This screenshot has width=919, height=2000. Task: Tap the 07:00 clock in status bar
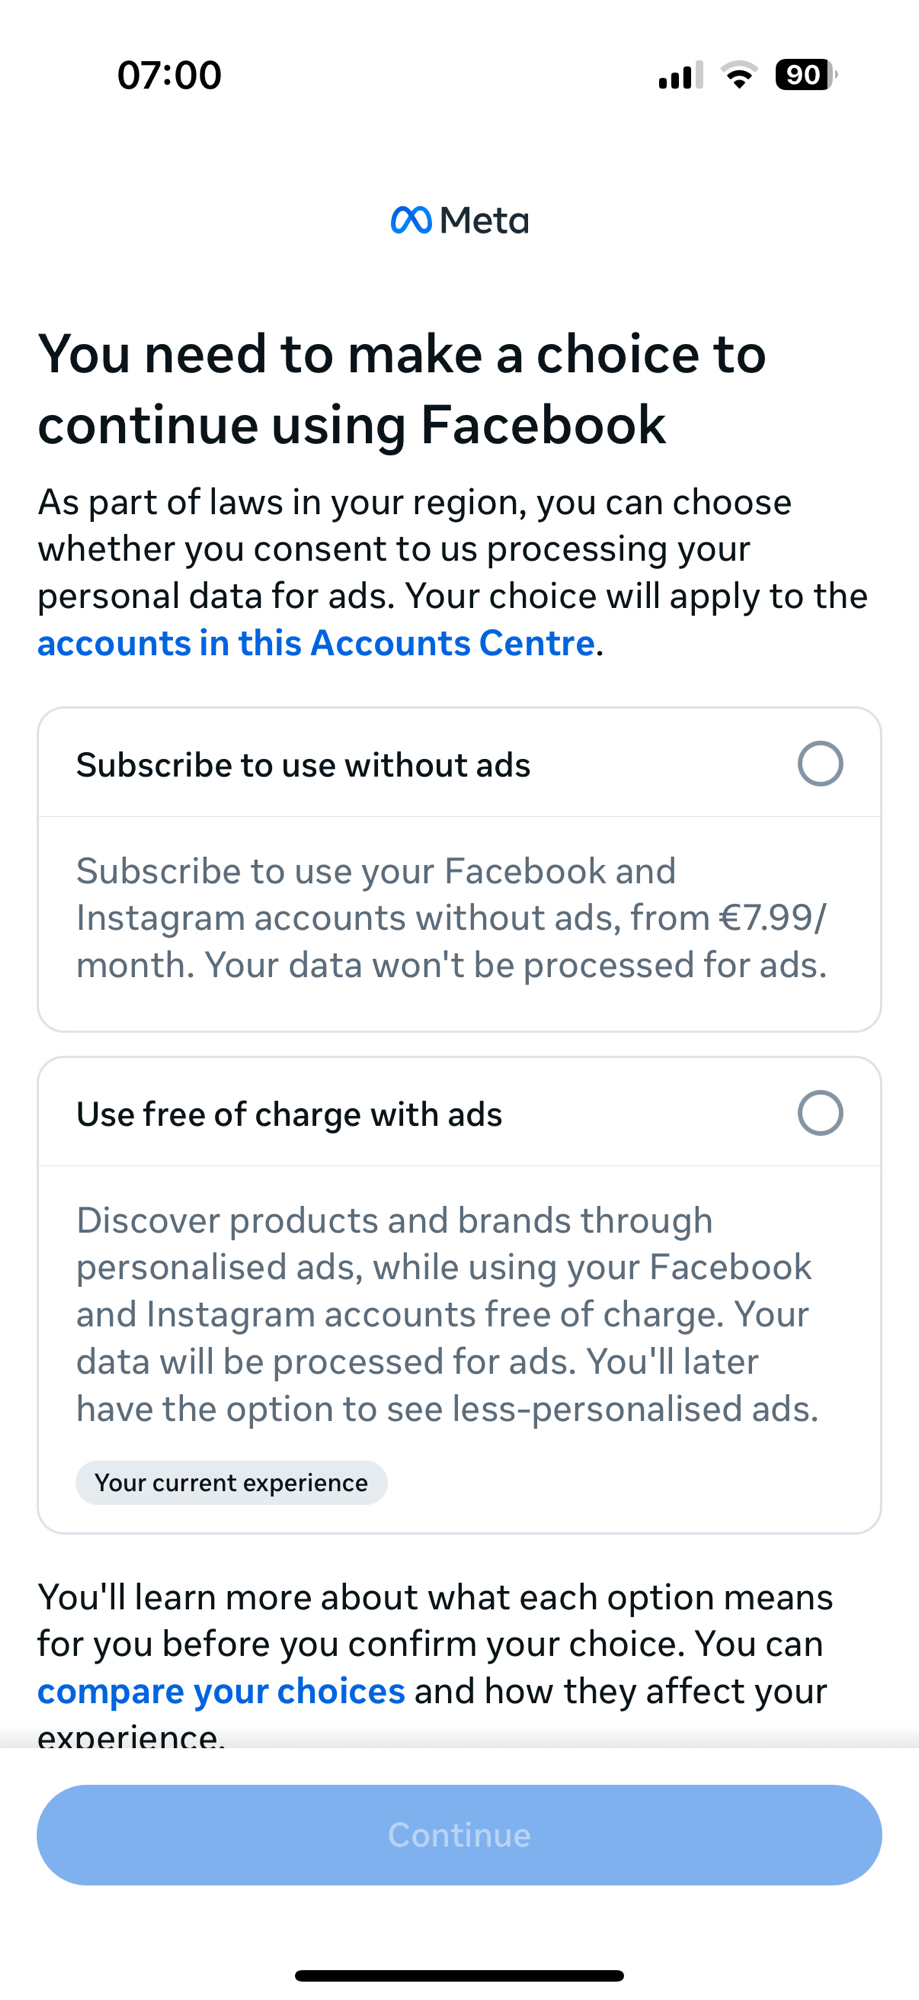(169, 76)
